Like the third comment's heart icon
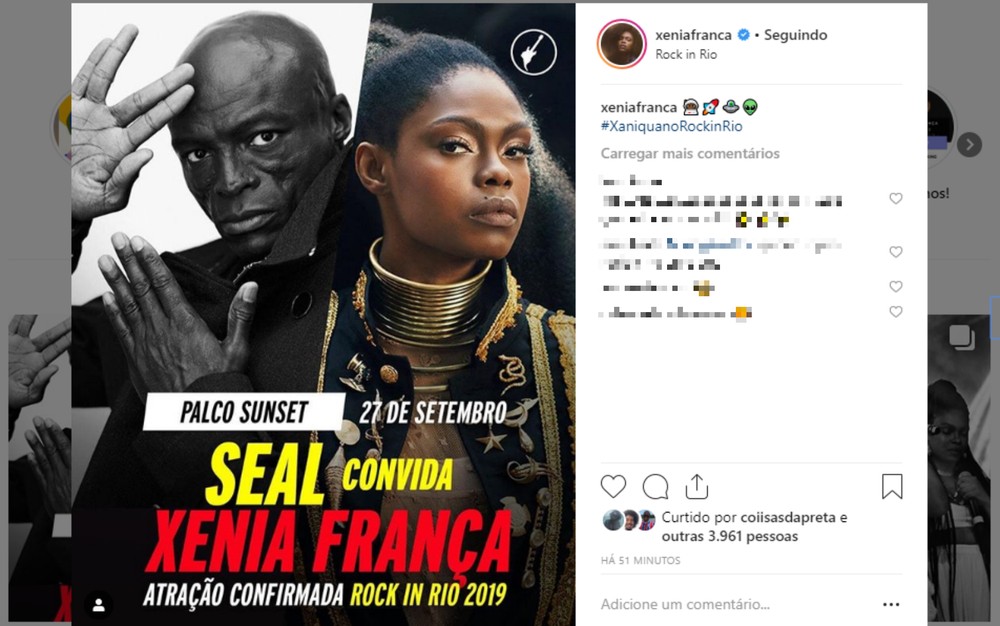The width and height of the screenshot is (1000, 626). pyautogui.click(x=895, y=286)
